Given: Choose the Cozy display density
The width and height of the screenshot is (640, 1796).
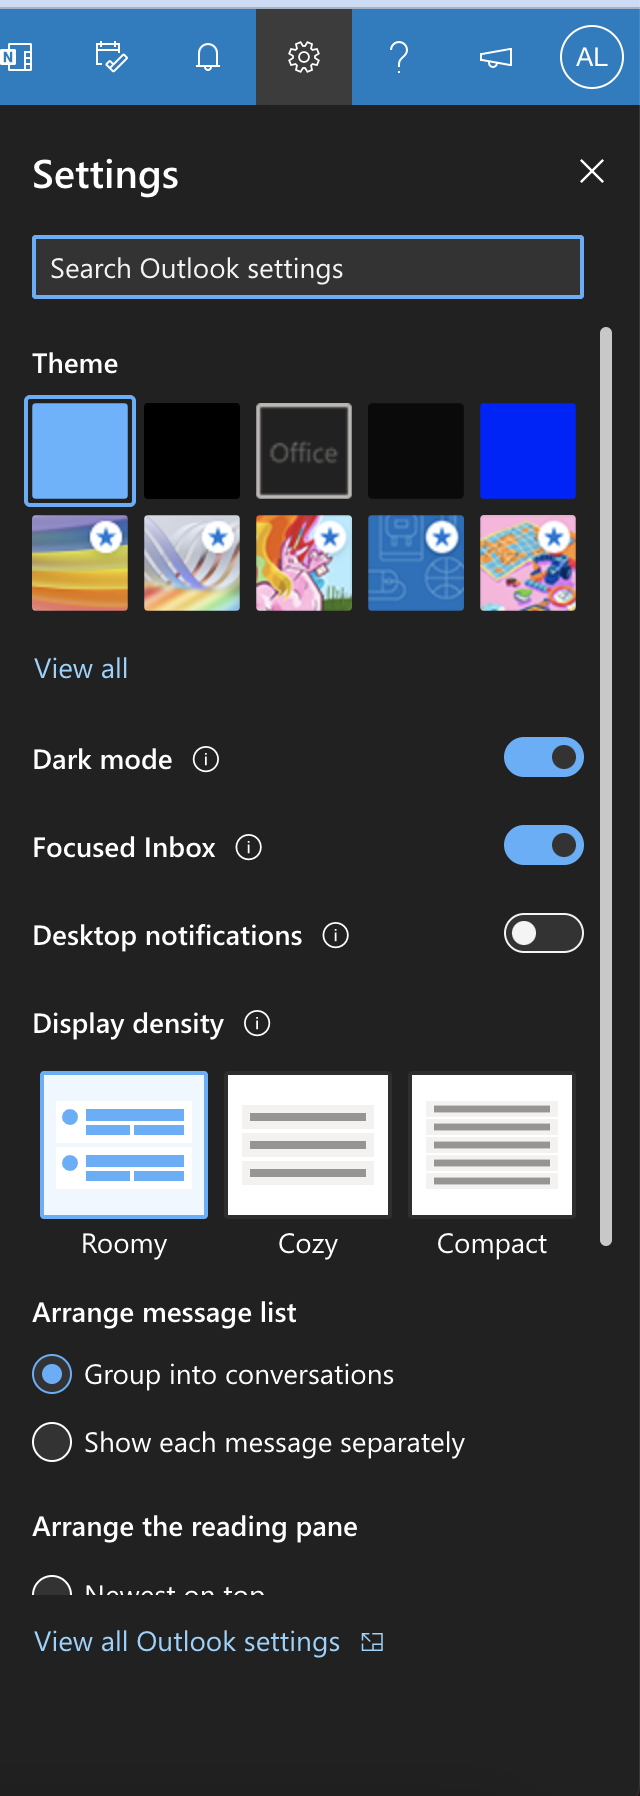Looking at the screenshot, I should tap(308, 1145).
